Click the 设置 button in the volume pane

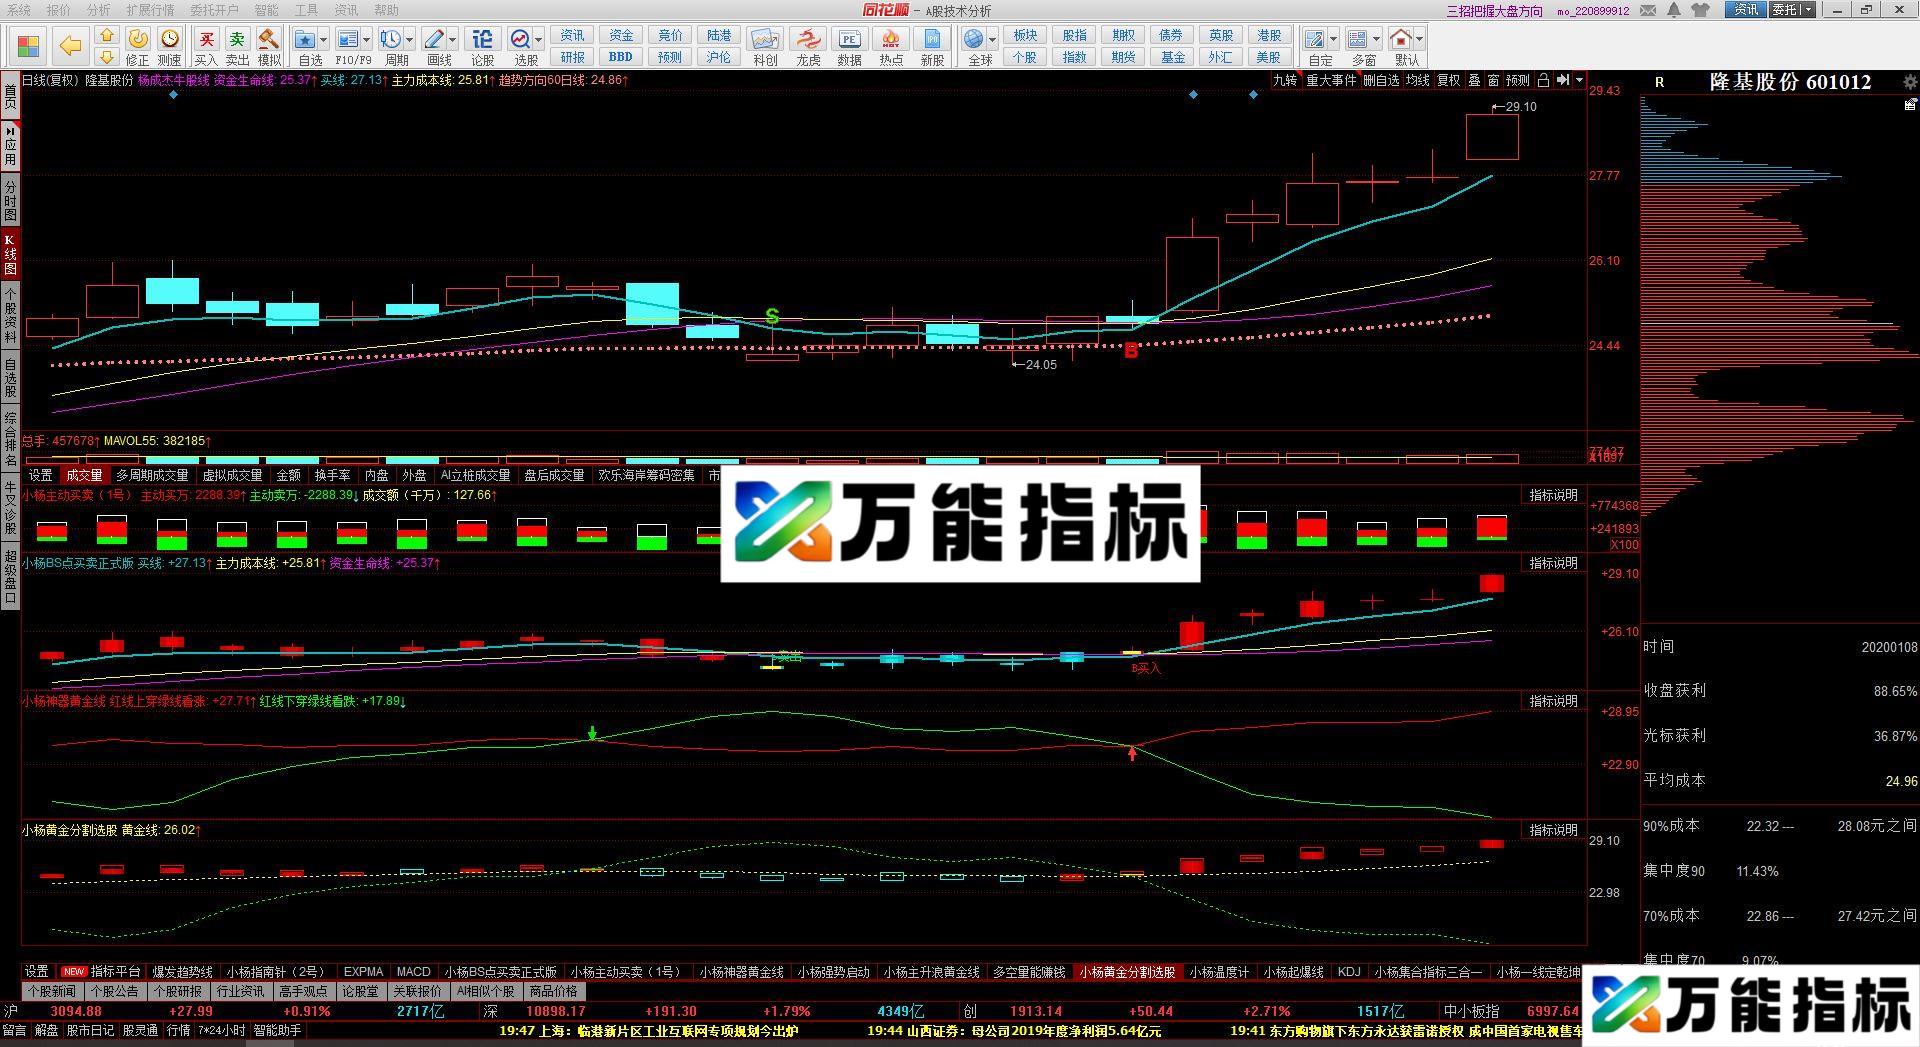[x=41, y=475]
